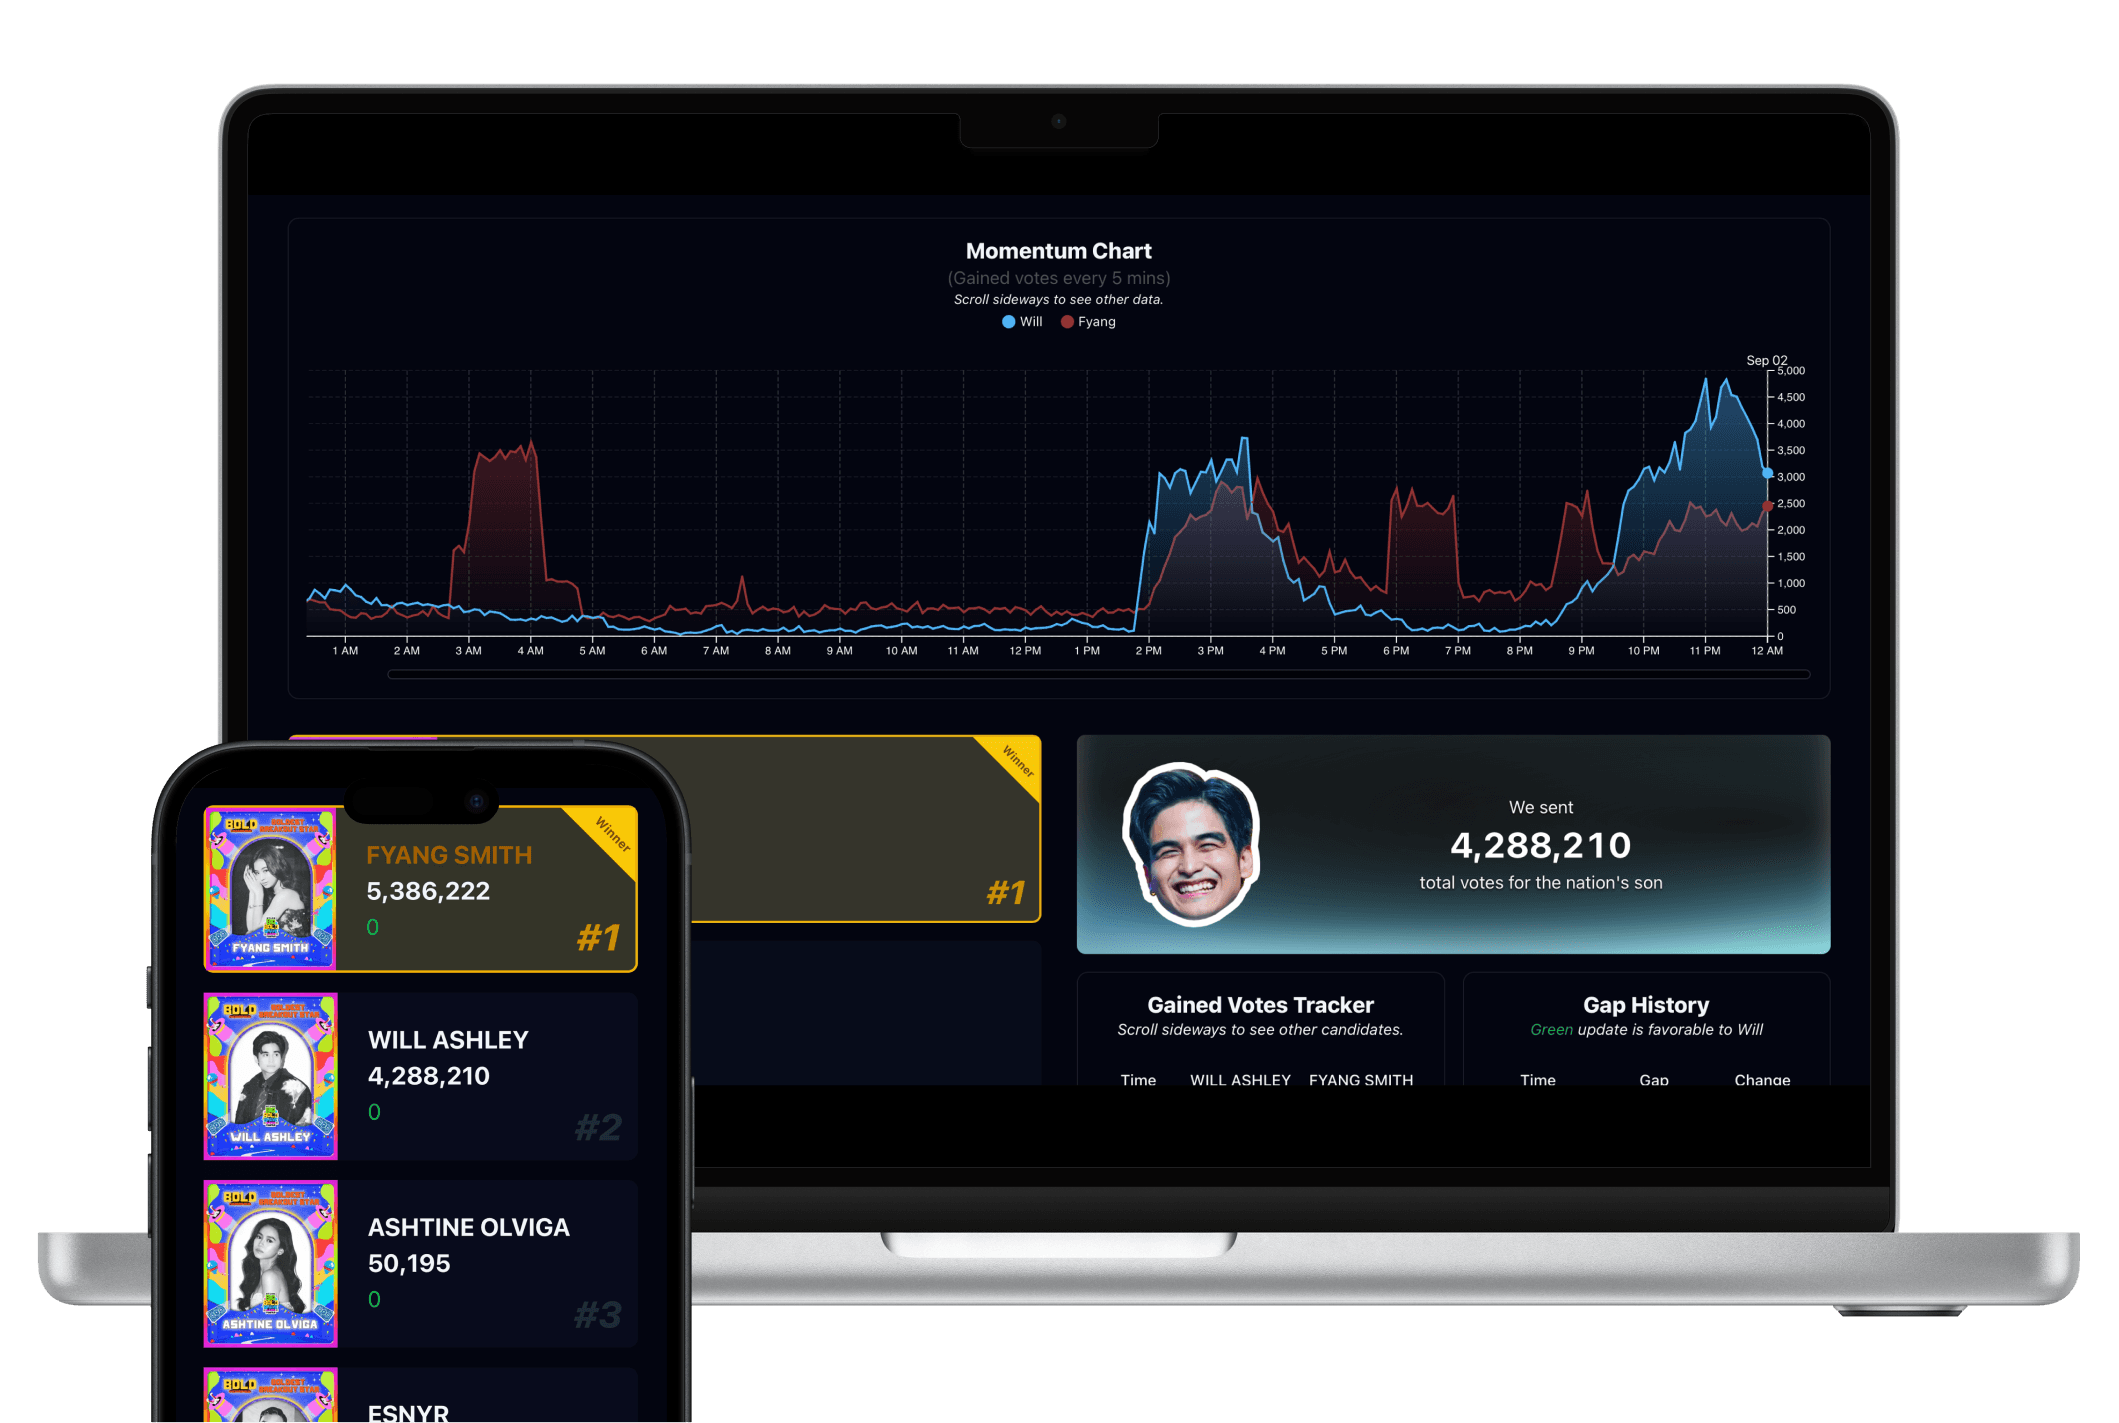Toggle the Will series in chart legend
This screenshot has height=1423, width=2119.
point(1022,322)
